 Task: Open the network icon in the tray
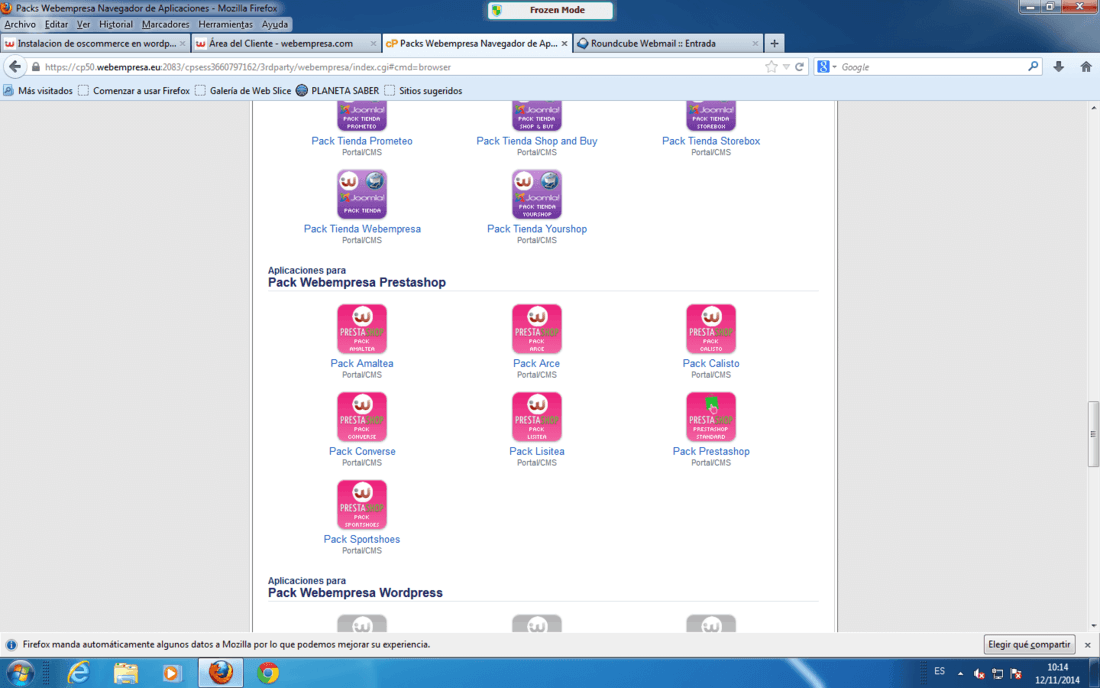pos(997,674)
